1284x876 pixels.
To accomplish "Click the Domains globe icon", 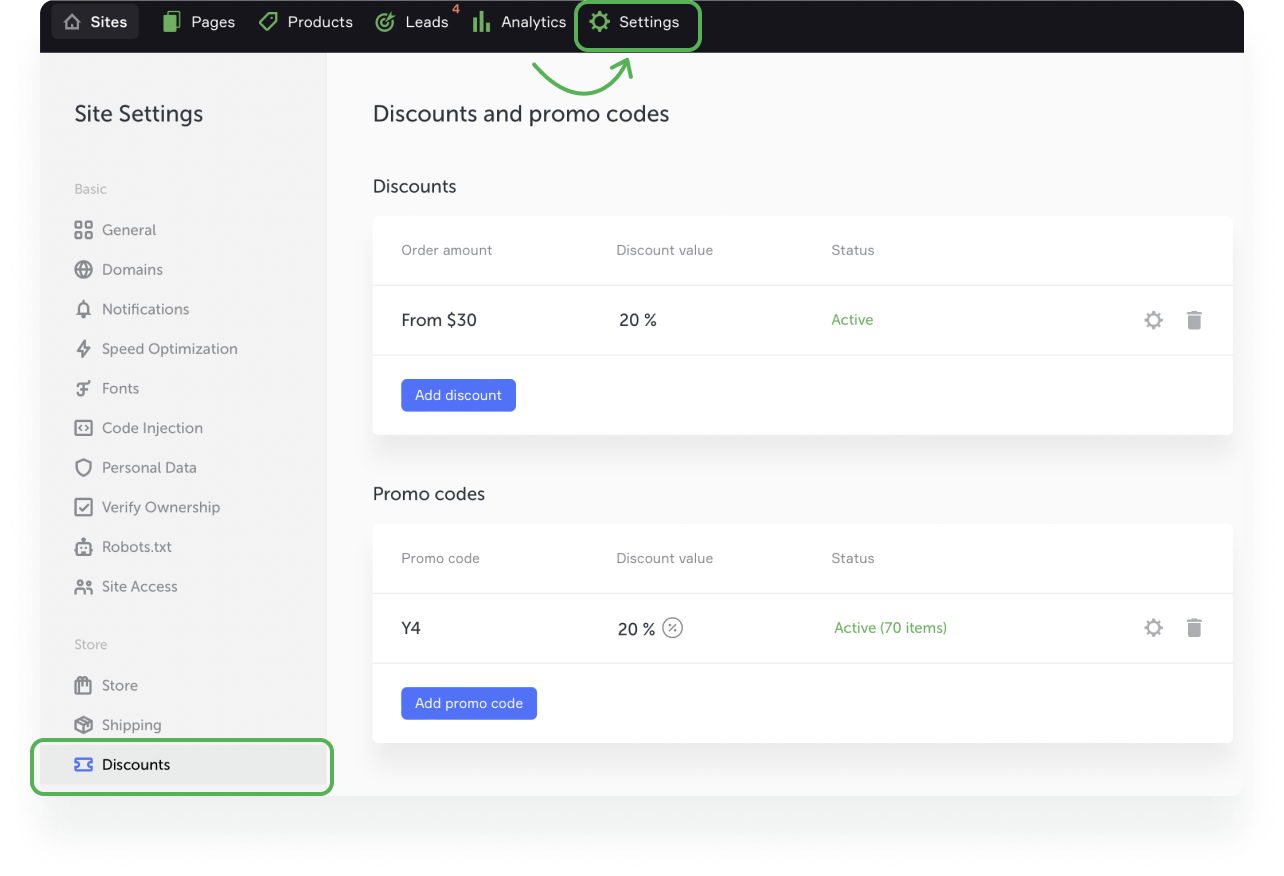I will click(83, 270).
